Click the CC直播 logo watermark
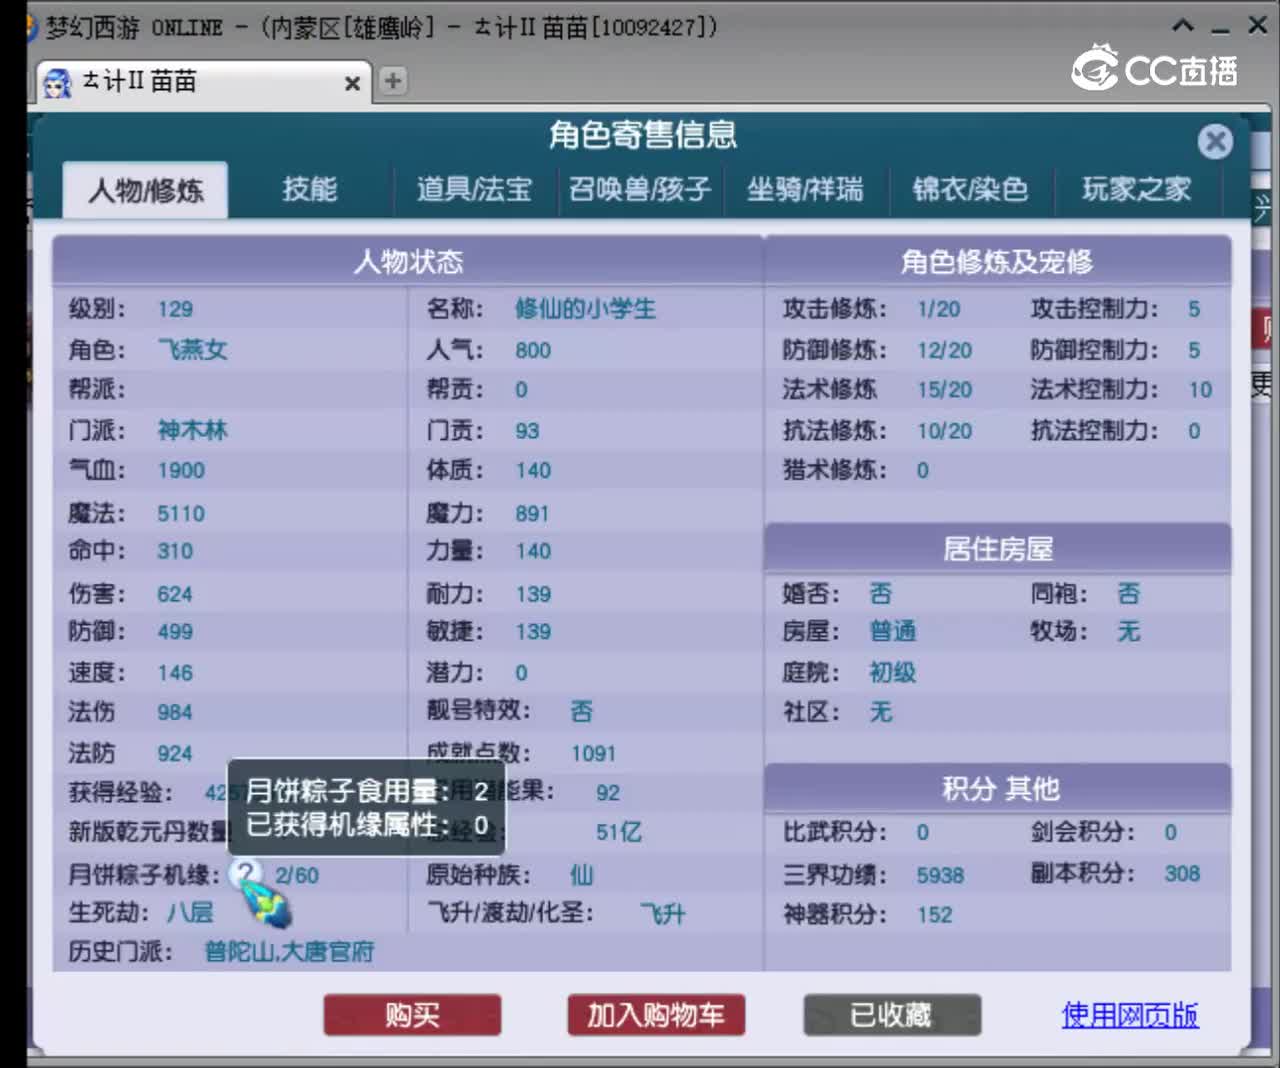The image size is (1280, 1068). click(x=1150, y=70)
